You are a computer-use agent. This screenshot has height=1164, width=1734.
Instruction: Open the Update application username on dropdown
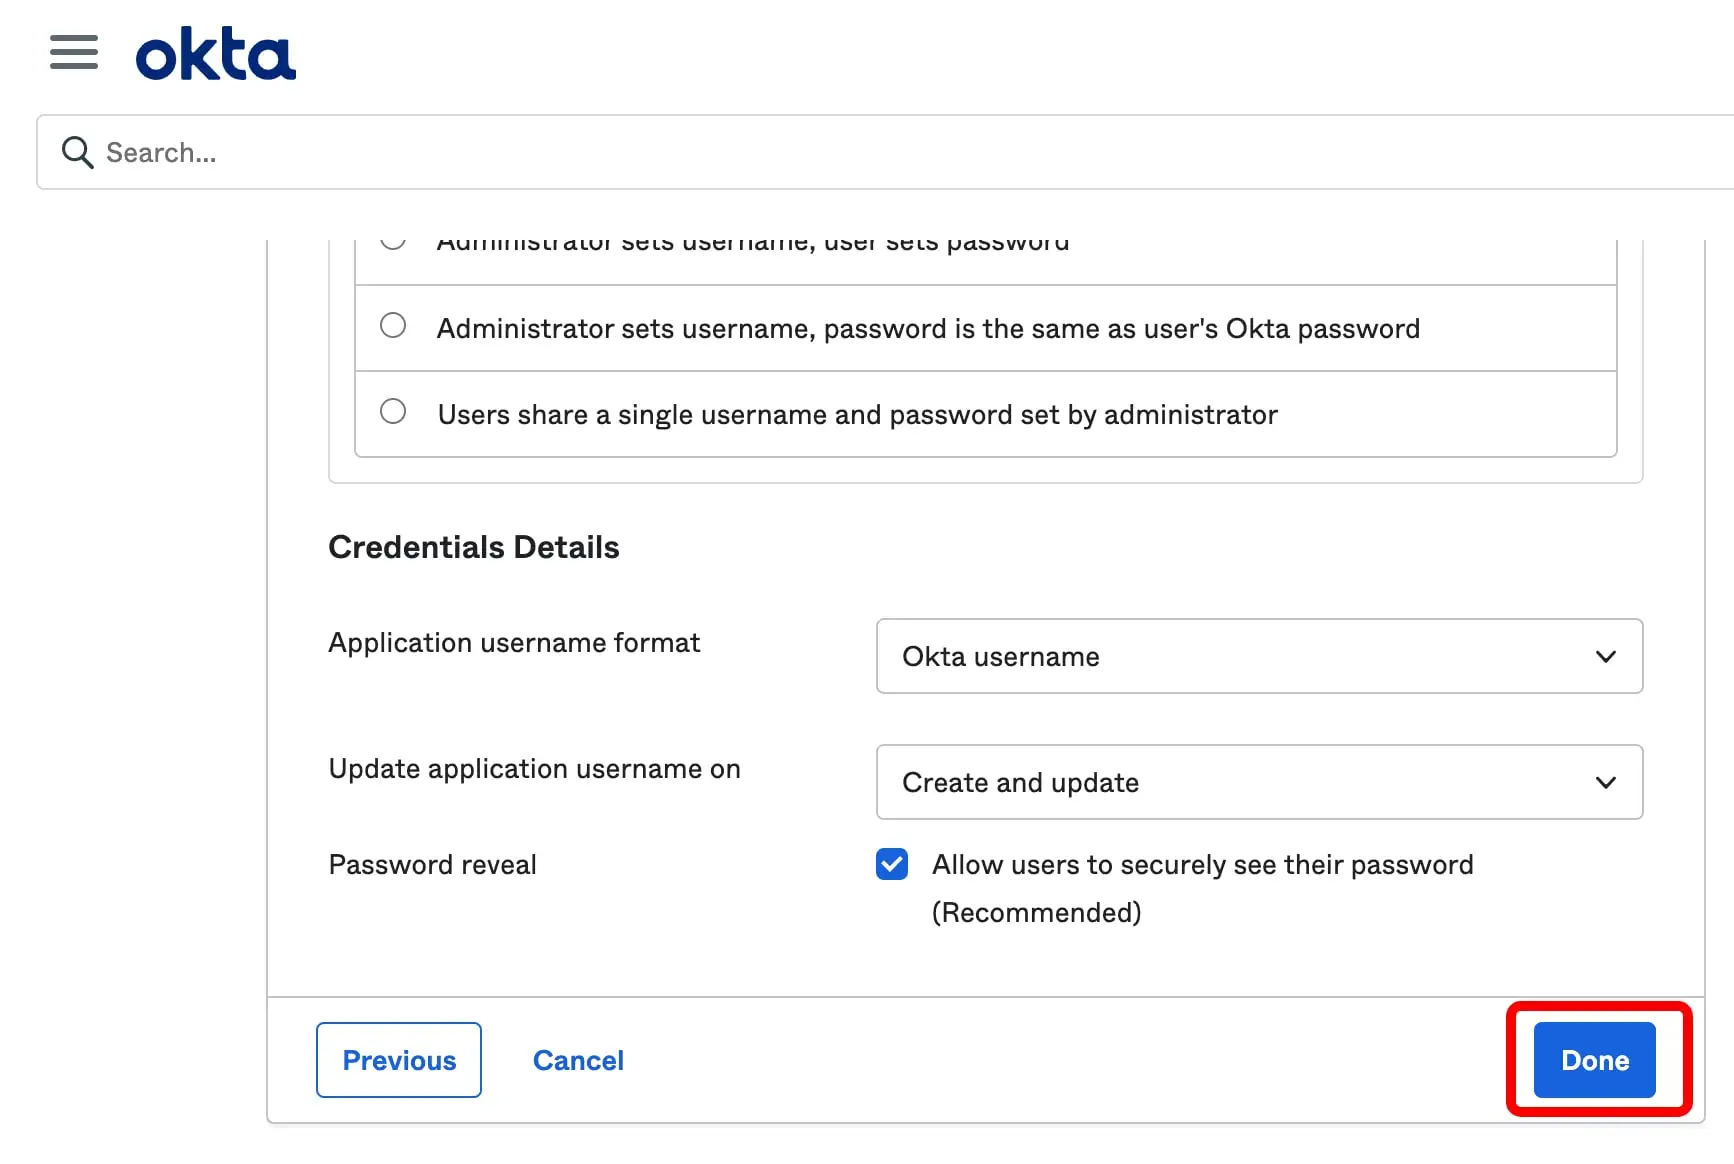point(1259,782)
